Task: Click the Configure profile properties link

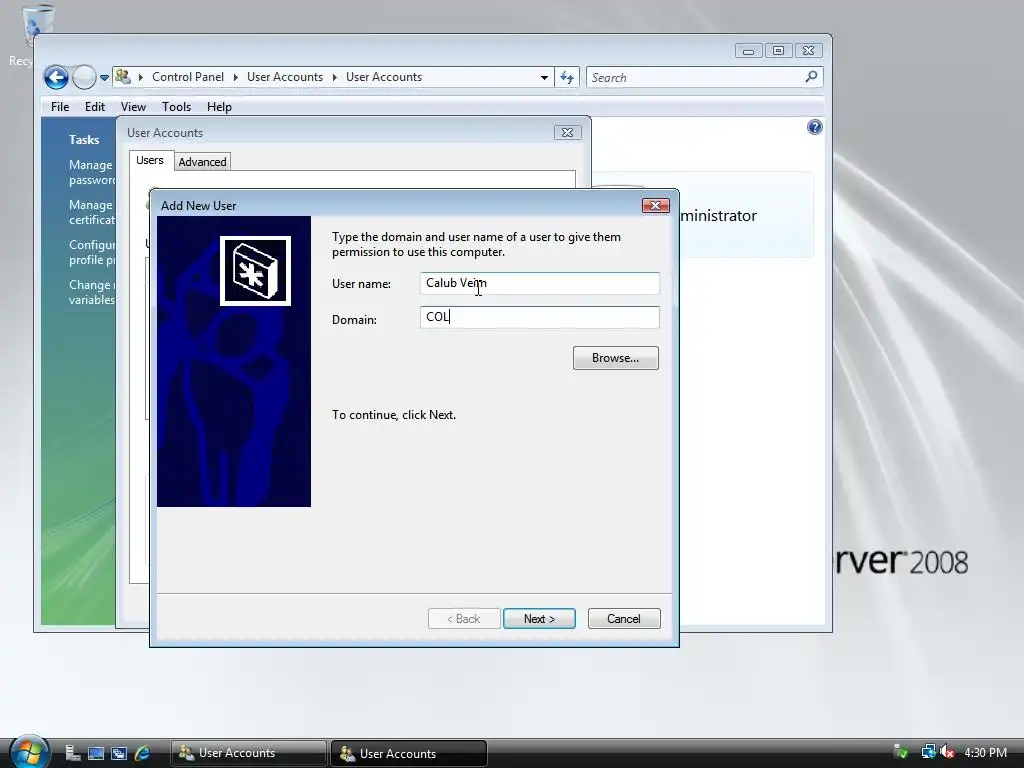Action: (x=92, y=252)
